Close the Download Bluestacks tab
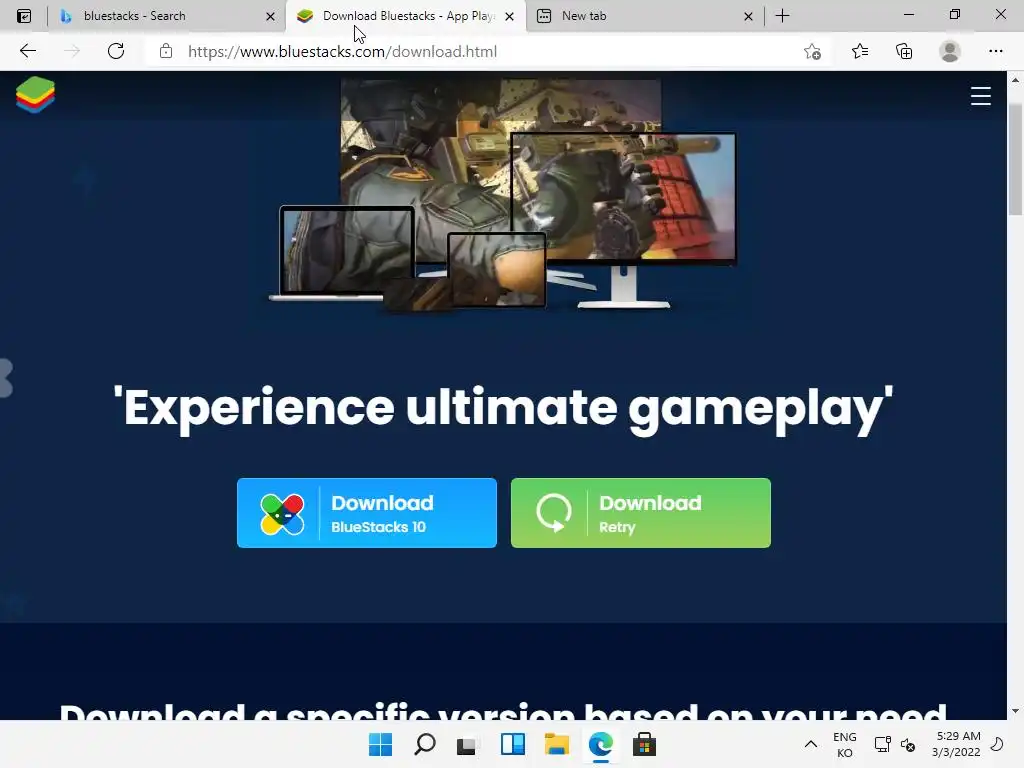1024x768 pixels. tap(509, 16)
